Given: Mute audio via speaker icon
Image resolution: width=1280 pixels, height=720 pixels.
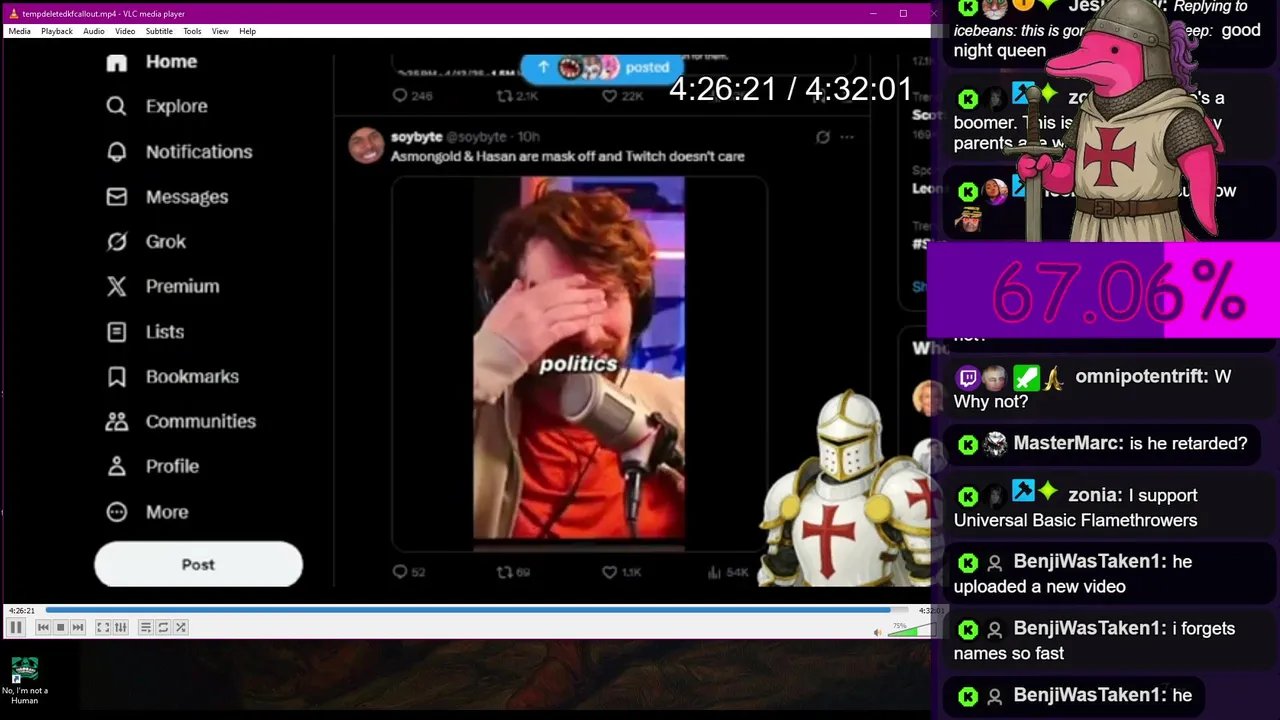Looking at the screenshot, I should pos(877,632).
